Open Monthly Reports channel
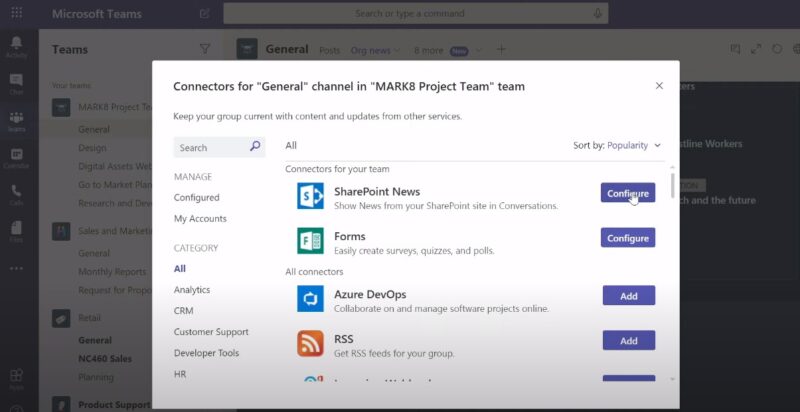The height and width of the screenshot is (412, 800). click(112, 272)
